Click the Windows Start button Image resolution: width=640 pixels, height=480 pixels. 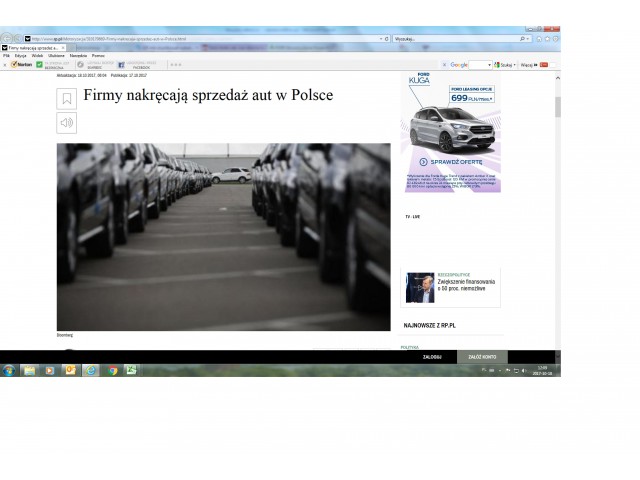click(9, 370)
